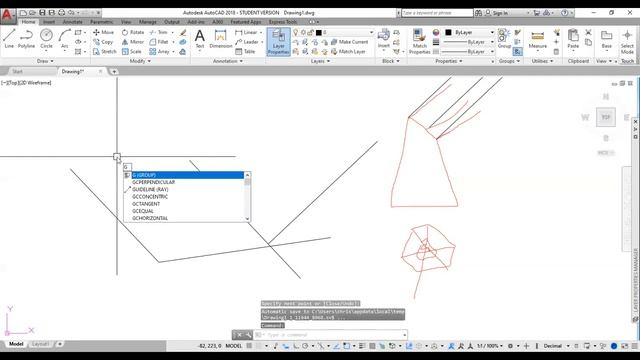640x360 pixels.
Task: Switch to the Manage ribbon tab
Action: tap(148, 22)
